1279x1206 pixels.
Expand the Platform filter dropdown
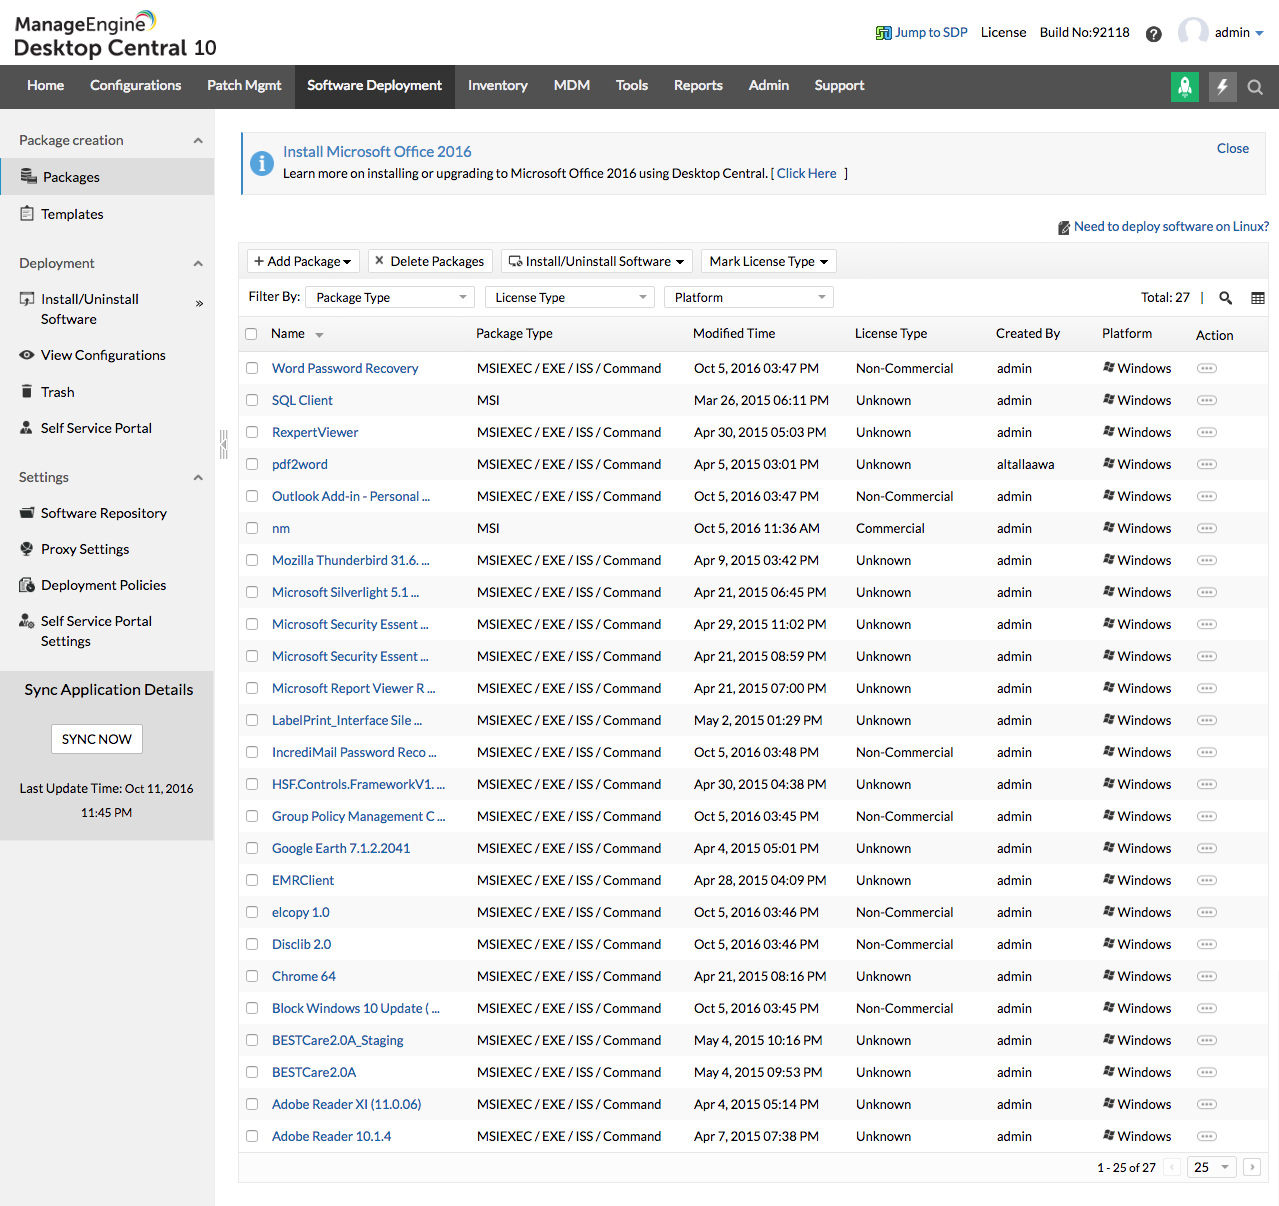[x=748, y=298]
